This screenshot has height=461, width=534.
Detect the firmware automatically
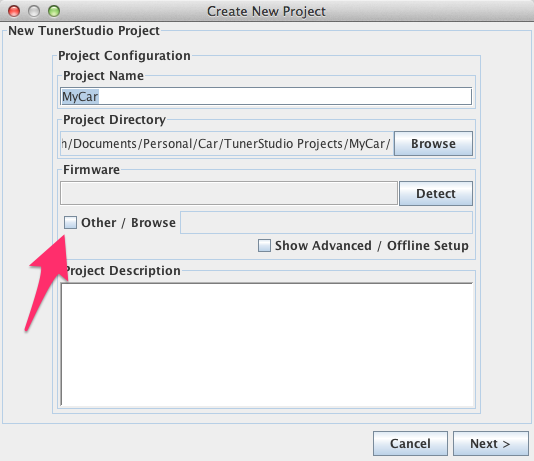[x=436, y=193]
